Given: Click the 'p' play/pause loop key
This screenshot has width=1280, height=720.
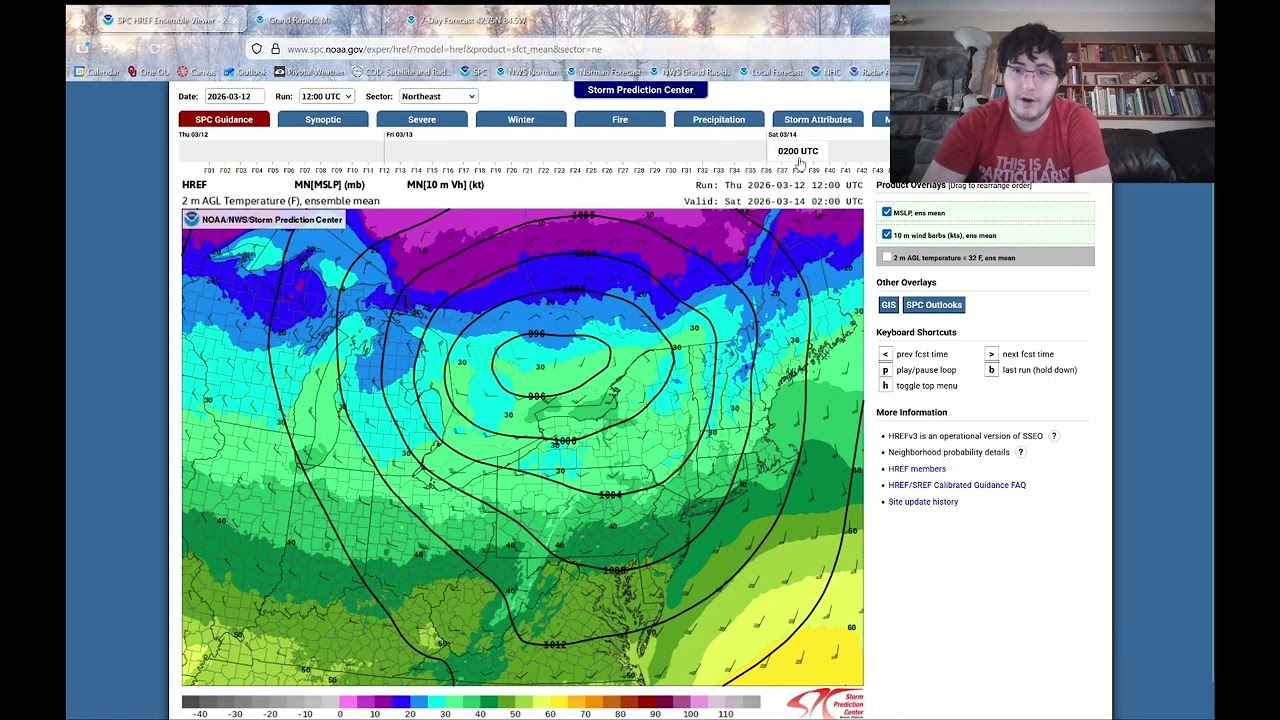Looking at the screenshot, I should tap(885, 370).
